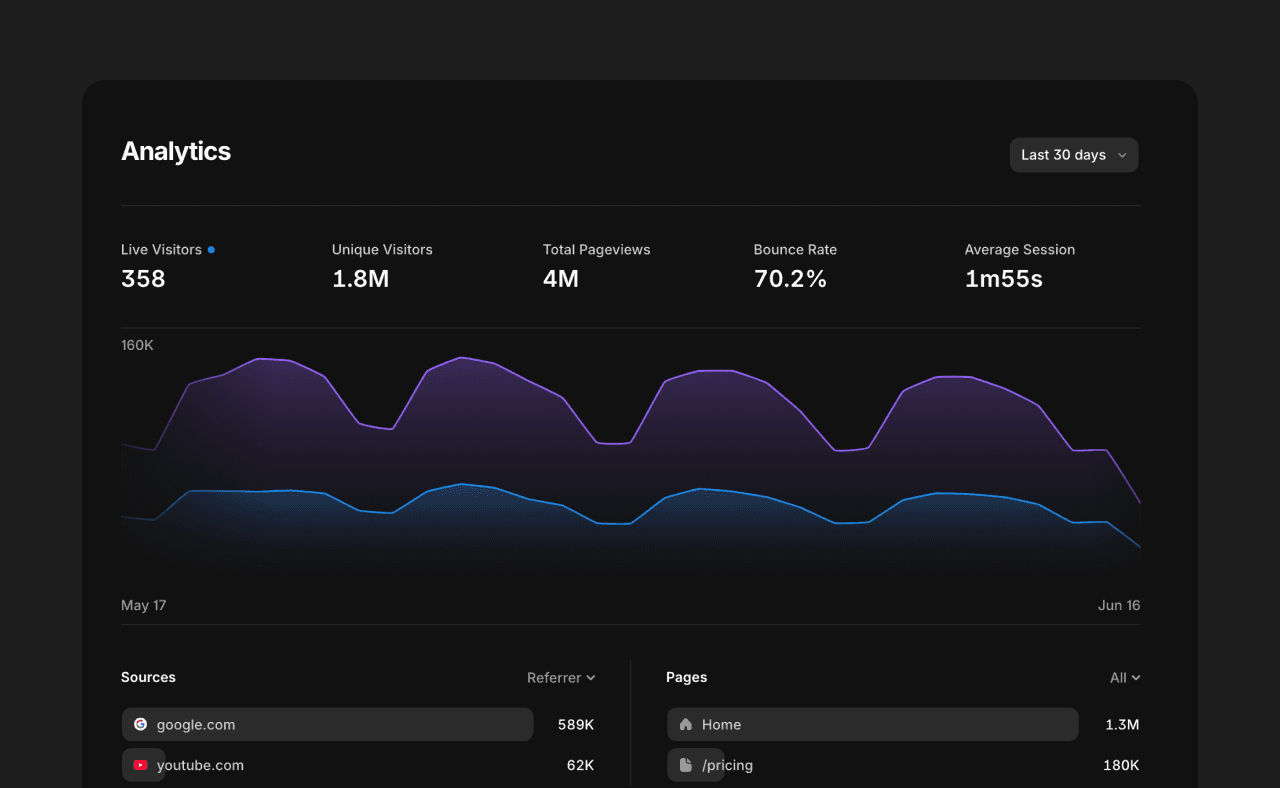Click the Total Pageviews label
This screenshot has height=788, width=1280.
click(x=596, y=250)
